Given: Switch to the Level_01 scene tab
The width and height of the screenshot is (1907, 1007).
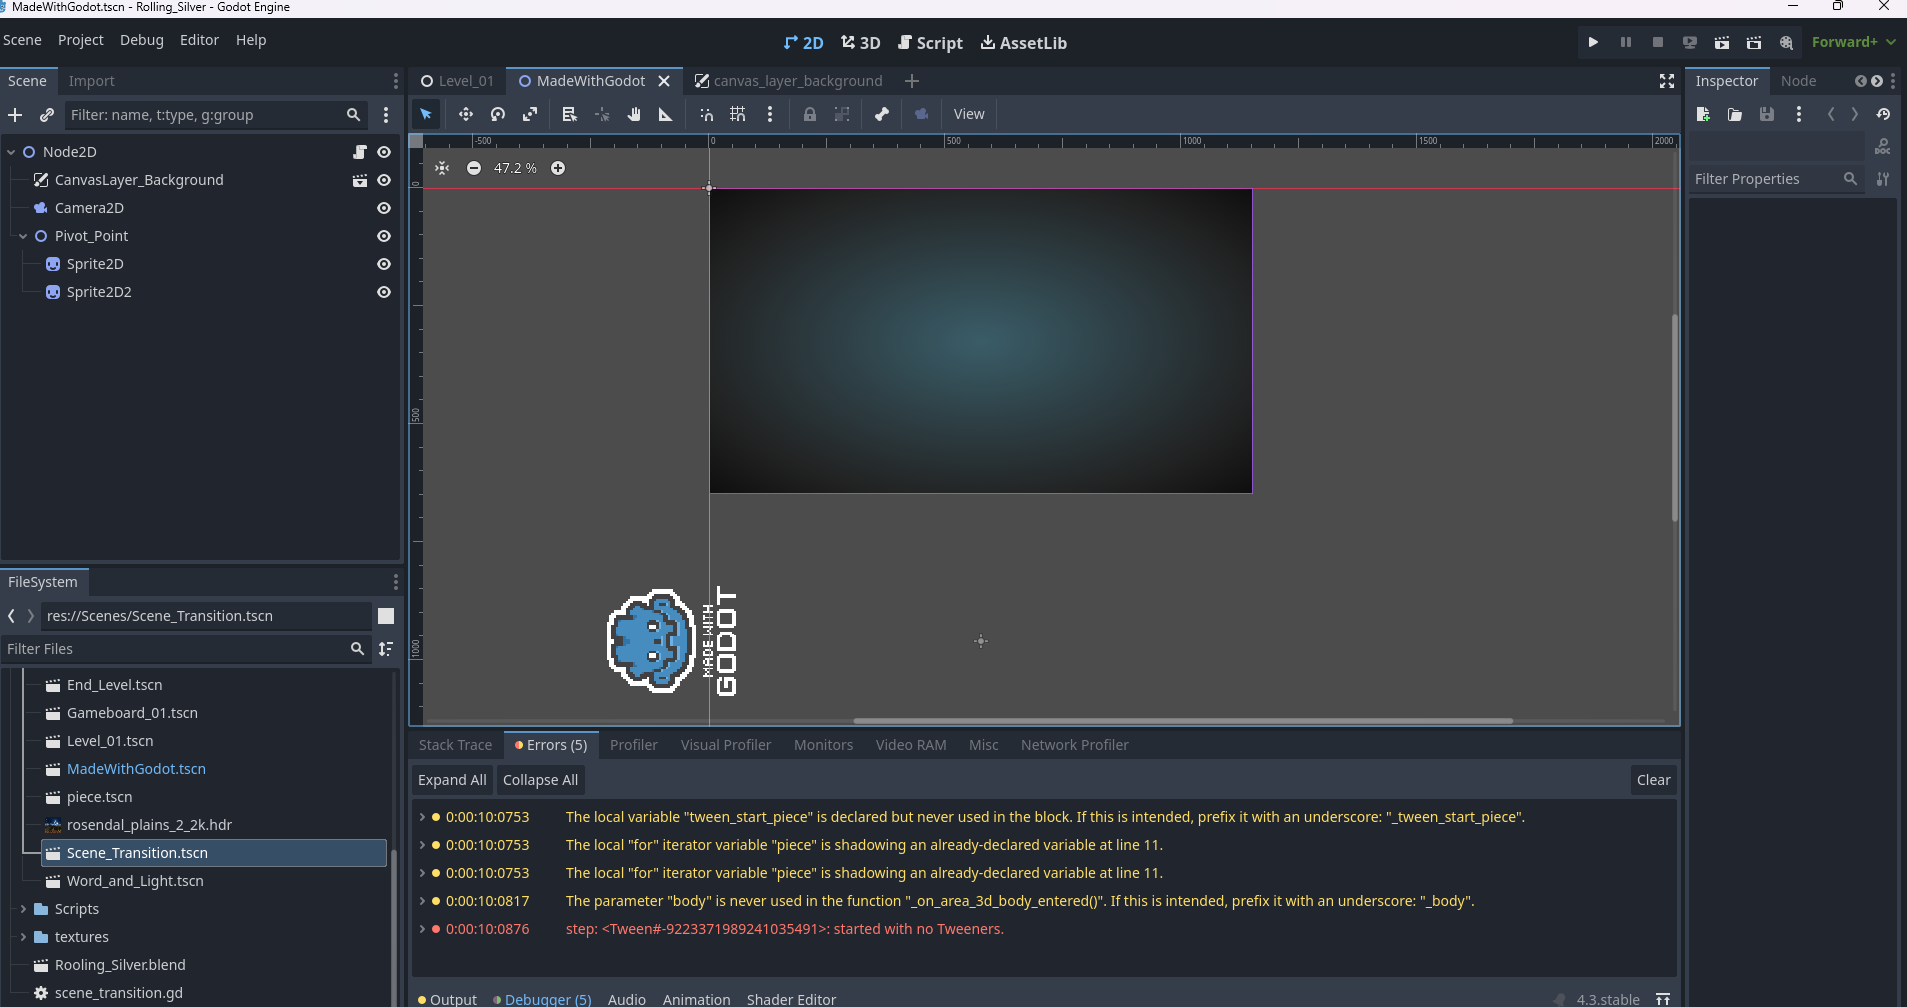Looking at the screenshot, I should click(x=457, y=81).
